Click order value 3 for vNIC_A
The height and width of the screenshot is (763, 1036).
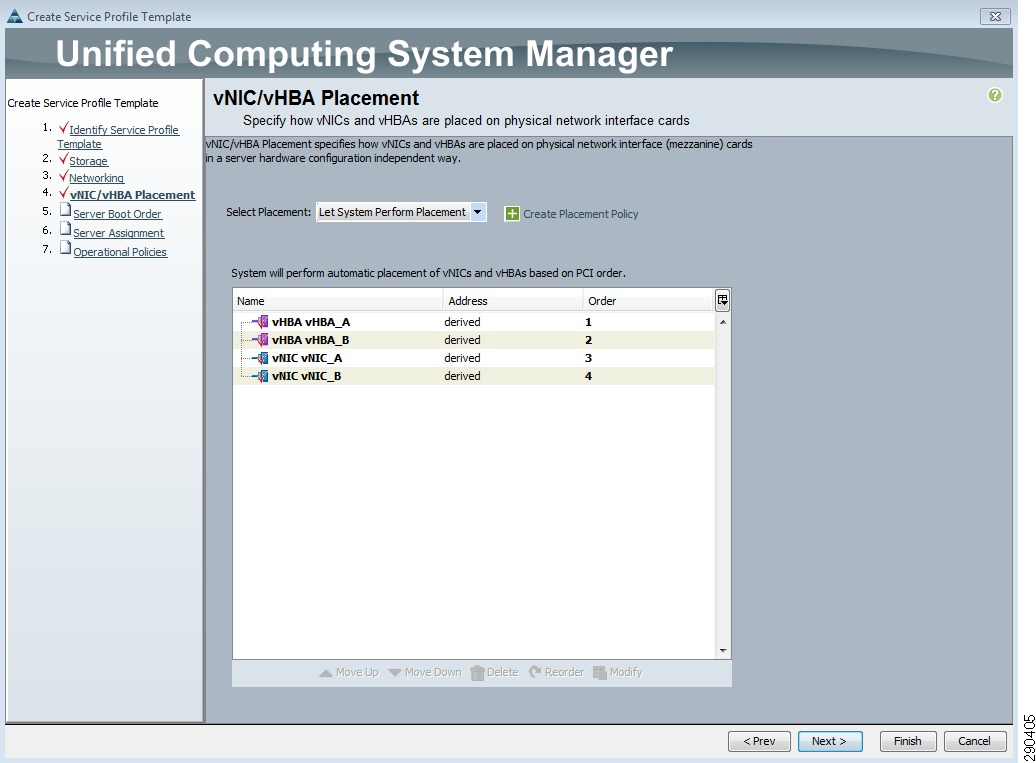click(x=588, y=358)
